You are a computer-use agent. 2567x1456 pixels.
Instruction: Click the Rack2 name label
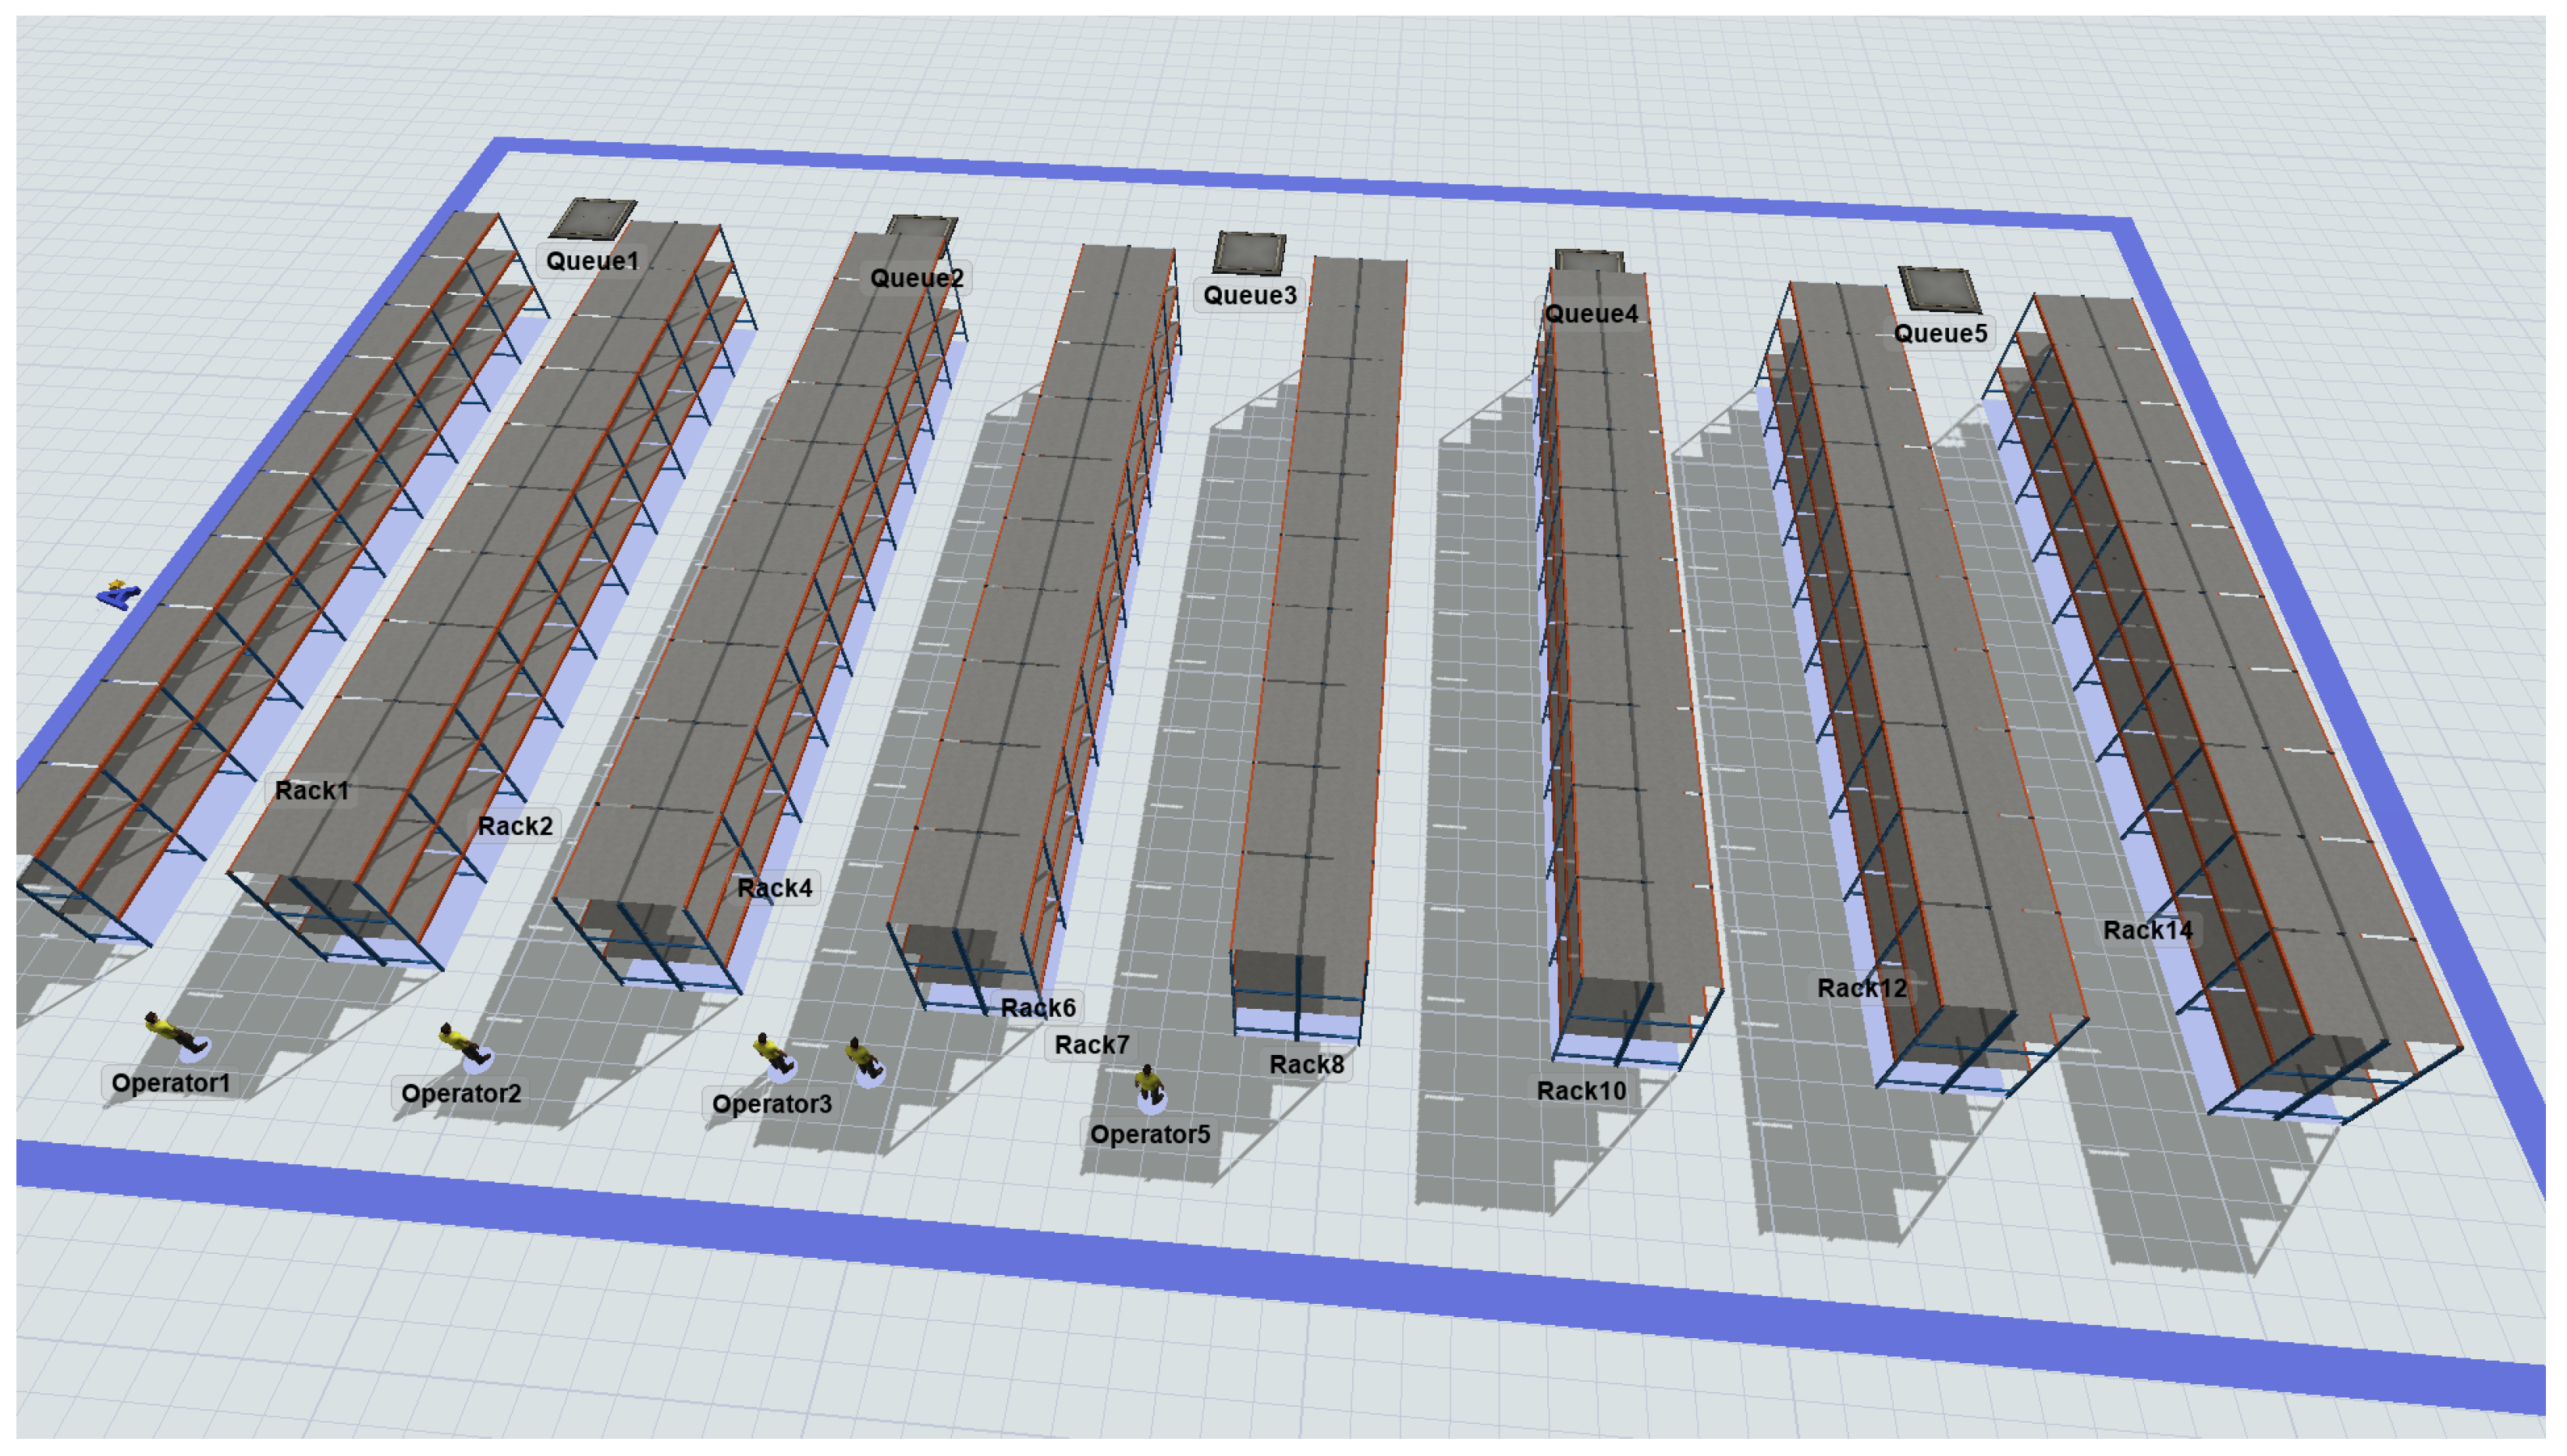tap(515, 826)
